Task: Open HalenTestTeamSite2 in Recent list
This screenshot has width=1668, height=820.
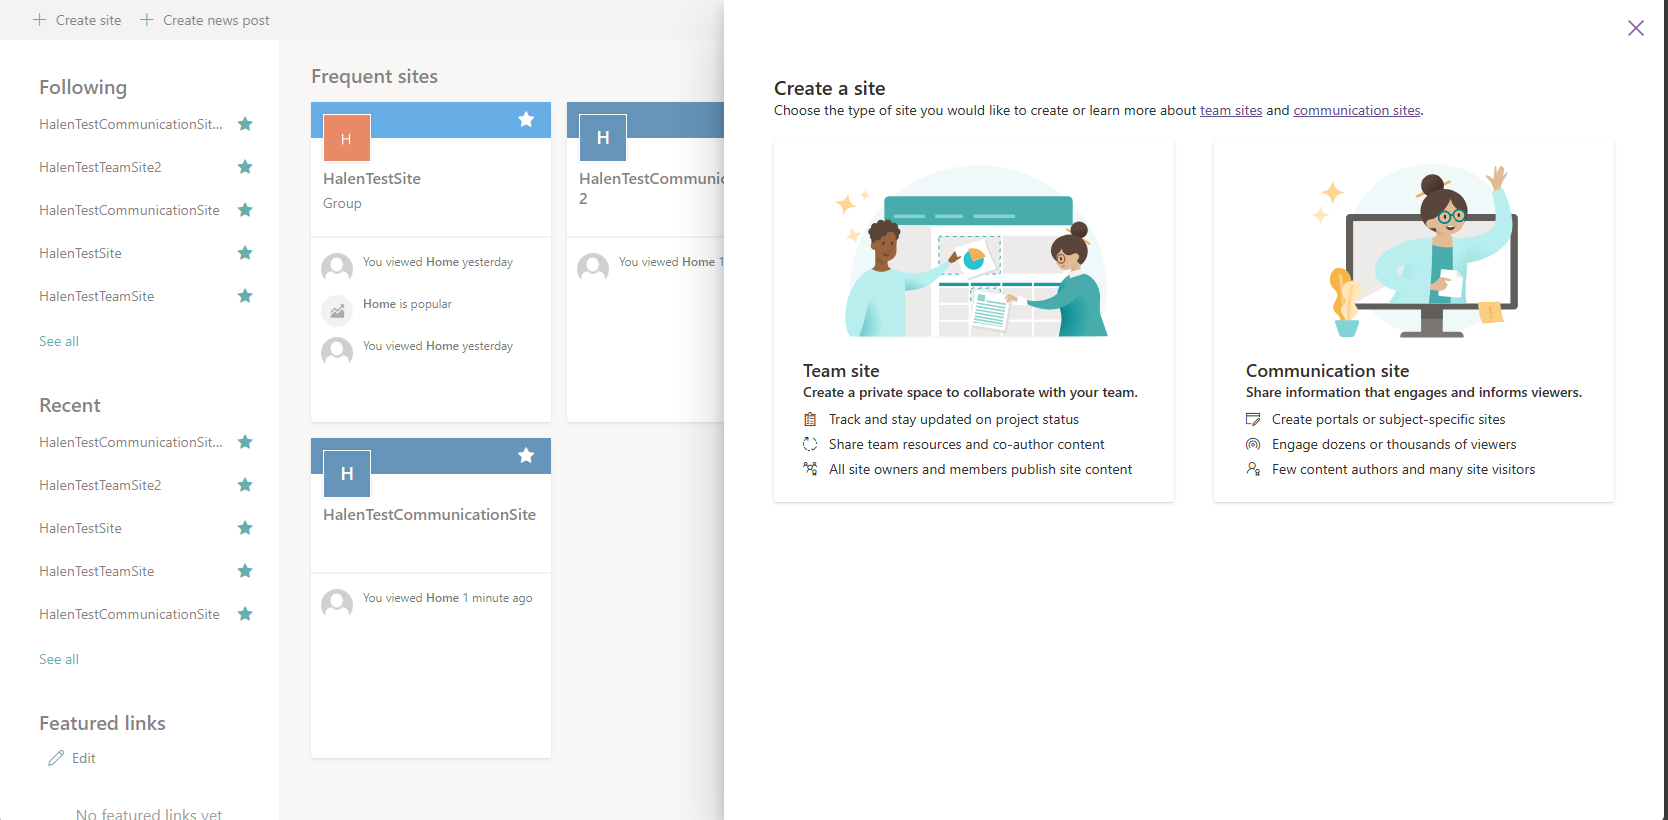Action: click(100, 485)
